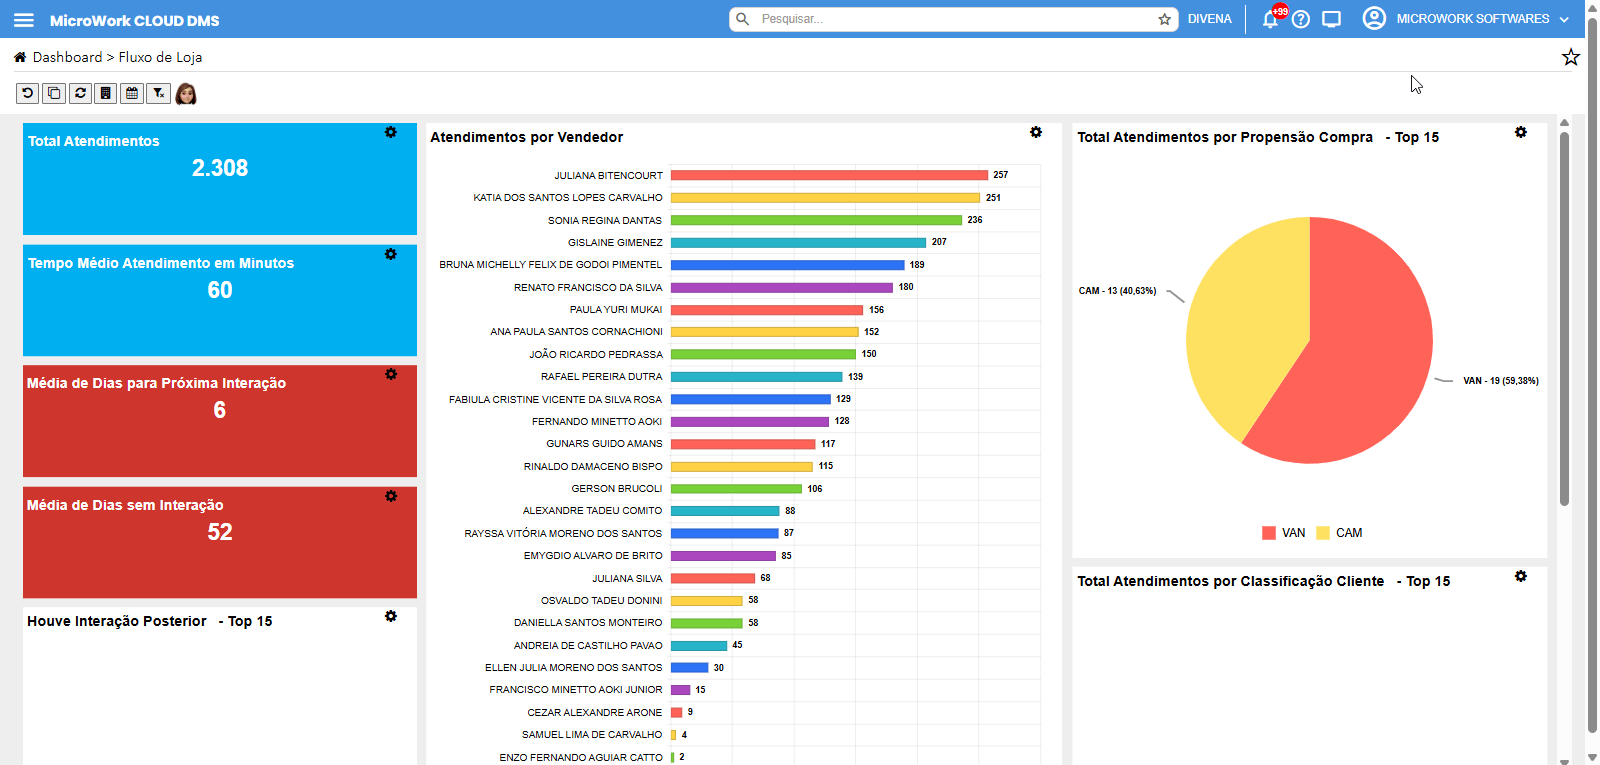
Task: Open gear of Classificação Cliente panel
Action: [x=1521, y=576]
